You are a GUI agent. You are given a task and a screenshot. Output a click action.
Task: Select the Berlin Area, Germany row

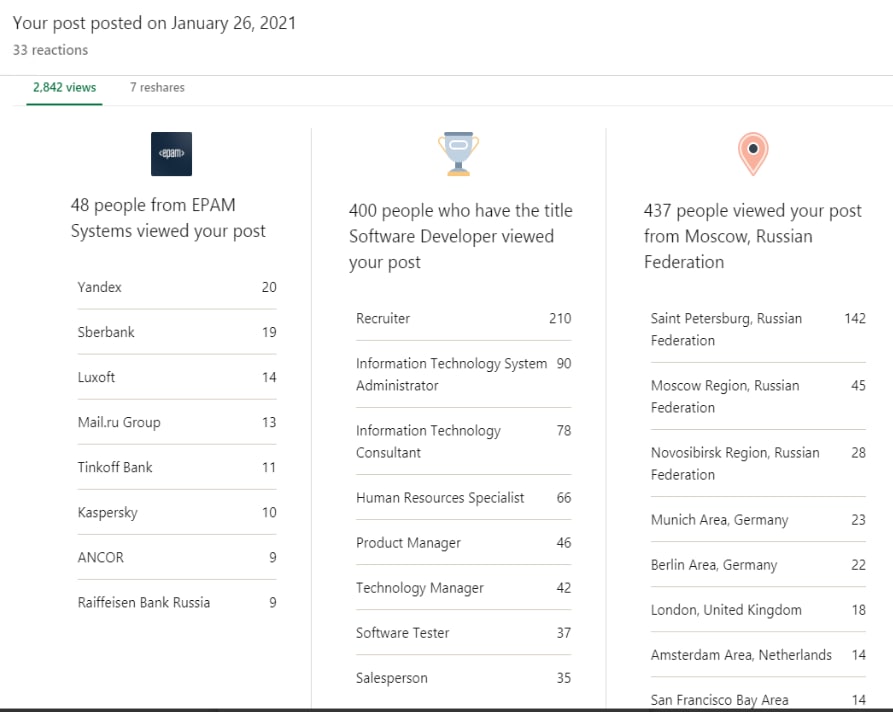(x=758, y=564)
